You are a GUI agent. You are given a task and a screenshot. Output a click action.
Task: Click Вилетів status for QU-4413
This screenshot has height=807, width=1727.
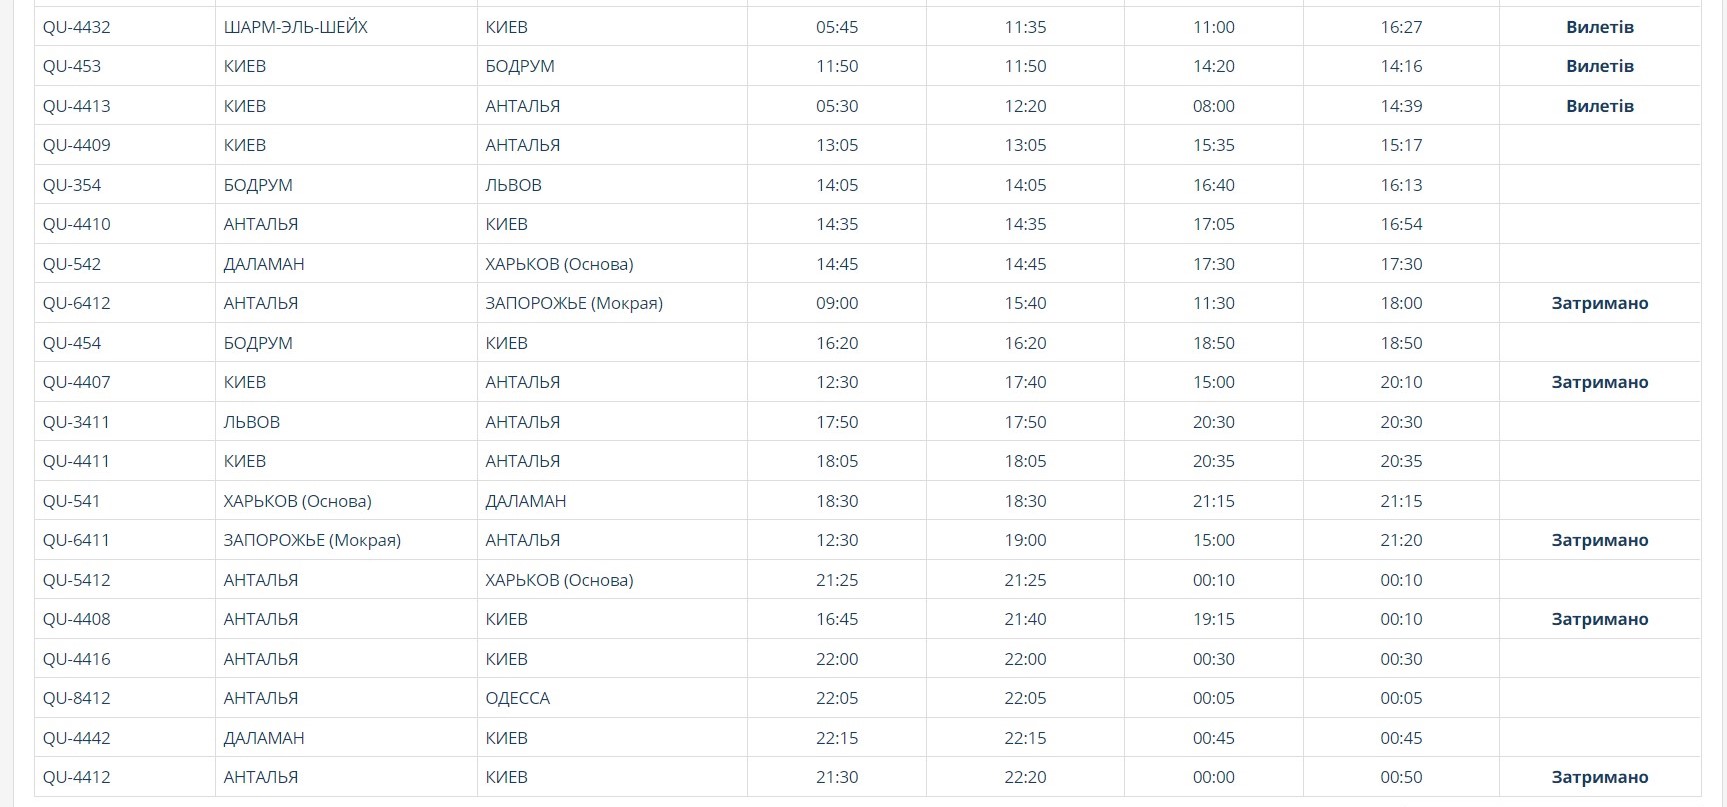1600,106
